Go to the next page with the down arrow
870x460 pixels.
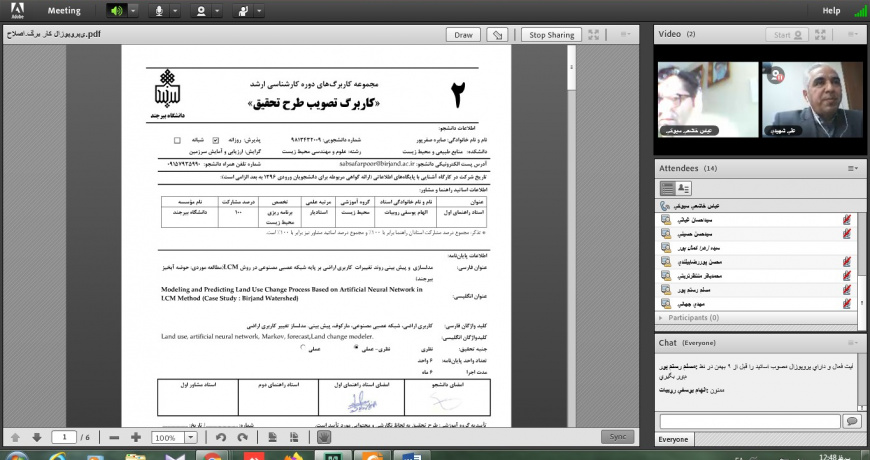click(x=37, y=437)
